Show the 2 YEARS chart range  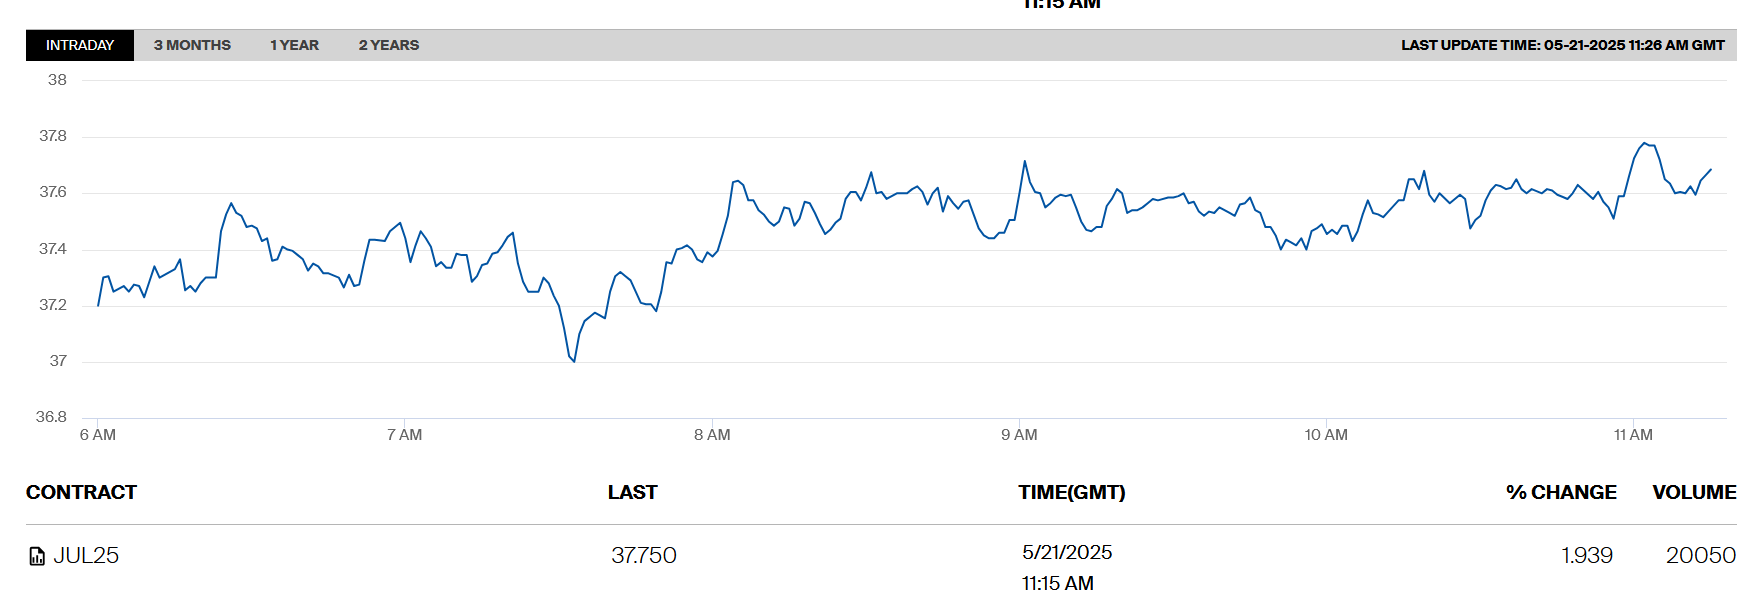[388, 45]
